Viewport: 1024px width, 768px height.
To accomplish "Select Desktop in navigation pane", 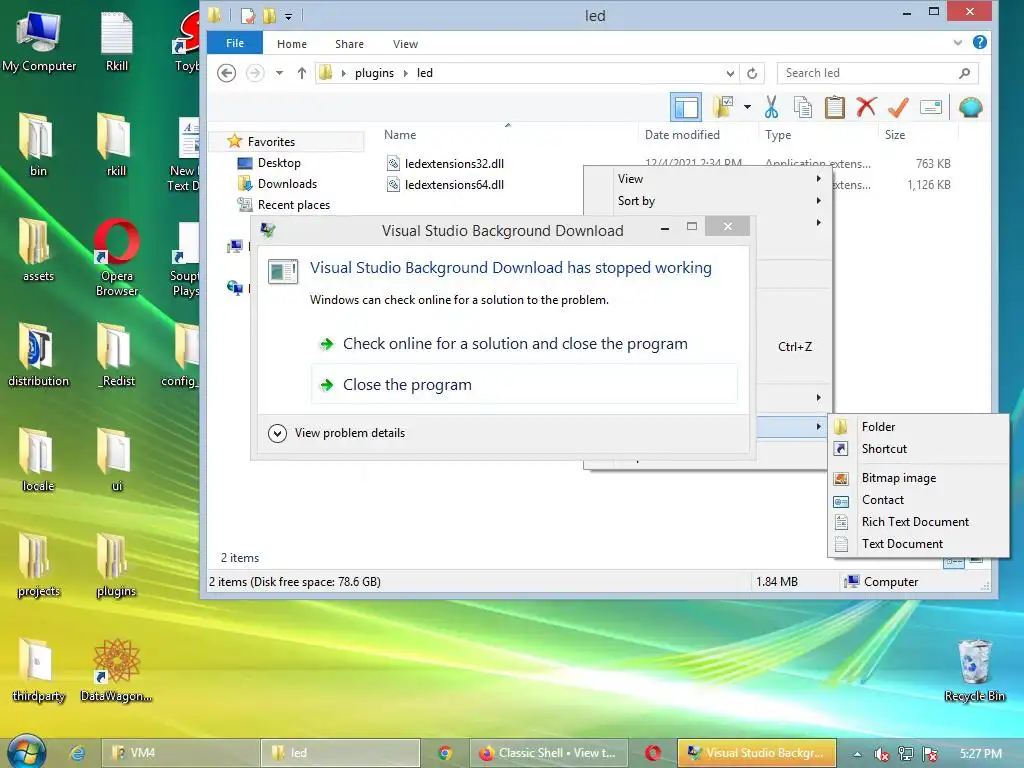I will pyautogui.click(x=279, y=163).
